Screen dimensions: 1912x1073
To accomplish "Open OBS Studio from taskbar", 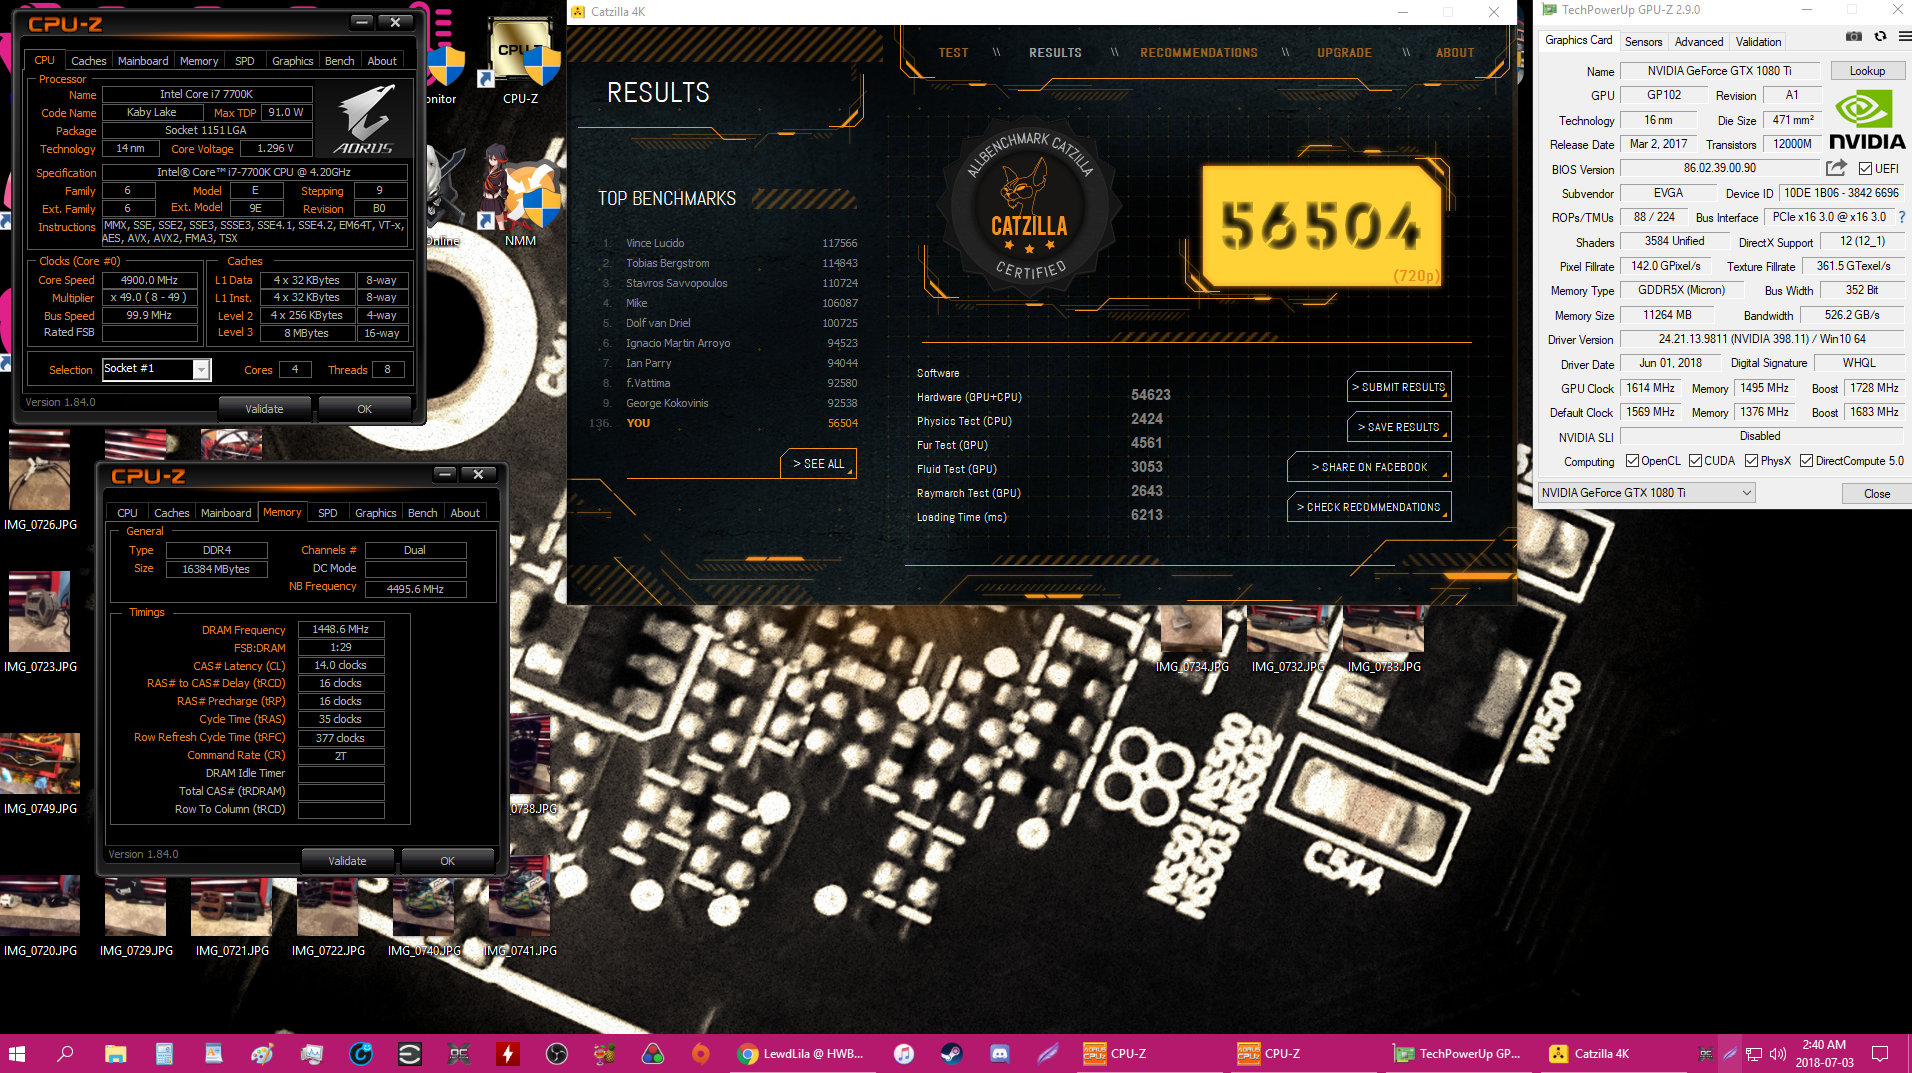I will tap(557, 1053).
